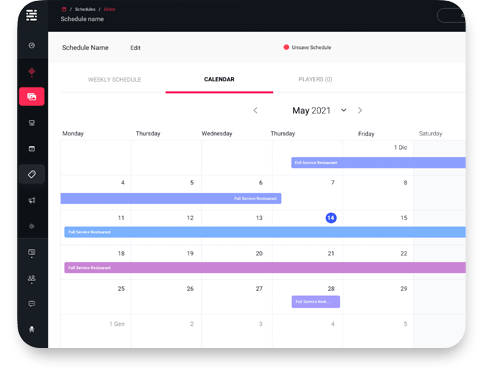The height and width of the screenshot is (378, 500).
Task: Open the calendar icon in sidebar
Action: pyautogui.click(x=32, y=149)
